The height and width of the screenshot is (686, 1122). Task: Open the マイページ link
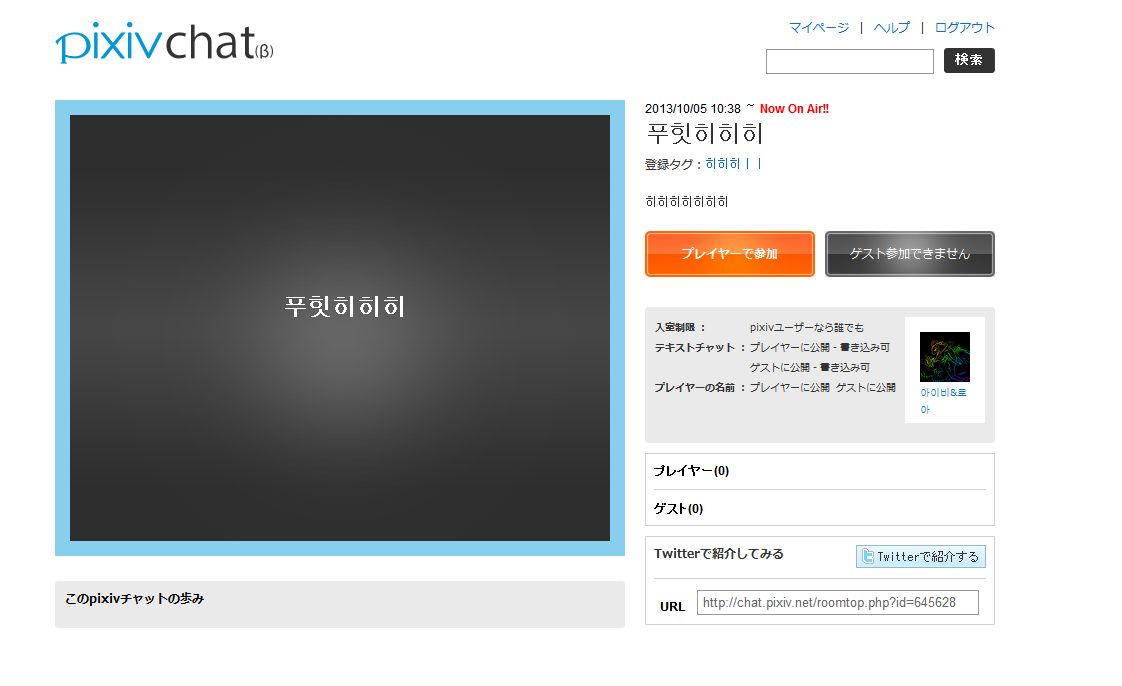[x=818, y=28]
